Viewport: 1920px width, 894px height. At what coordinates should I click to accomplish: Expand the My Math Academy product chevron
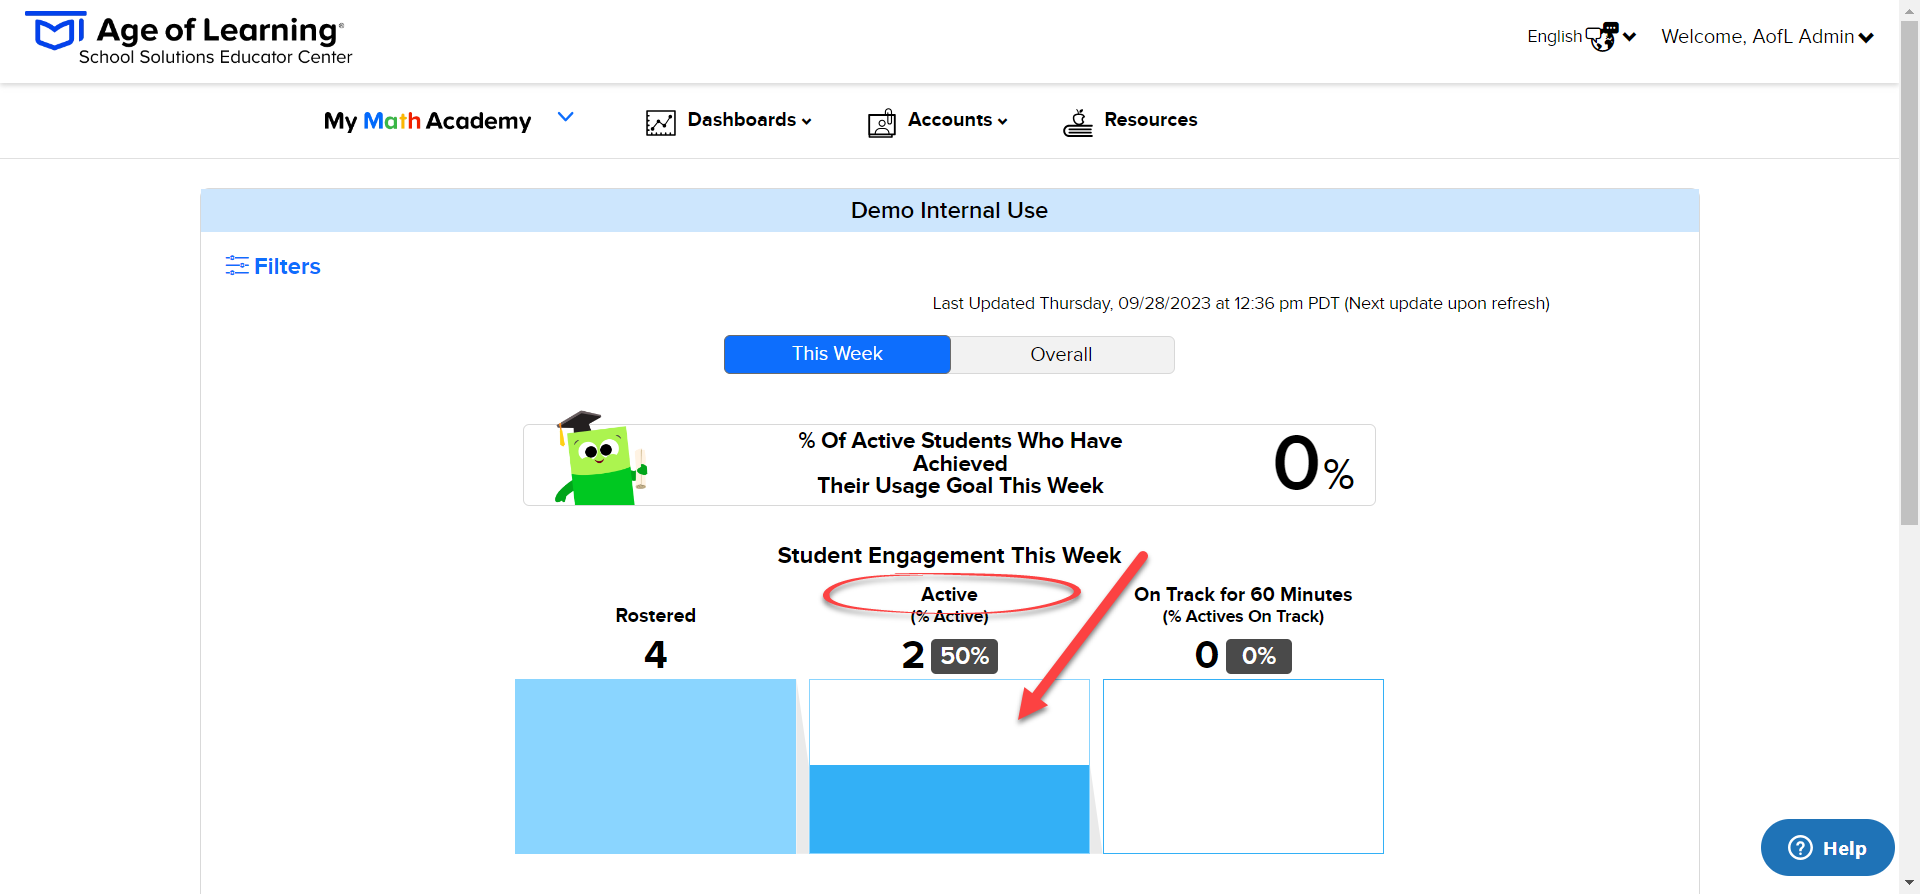click(565, 117)
